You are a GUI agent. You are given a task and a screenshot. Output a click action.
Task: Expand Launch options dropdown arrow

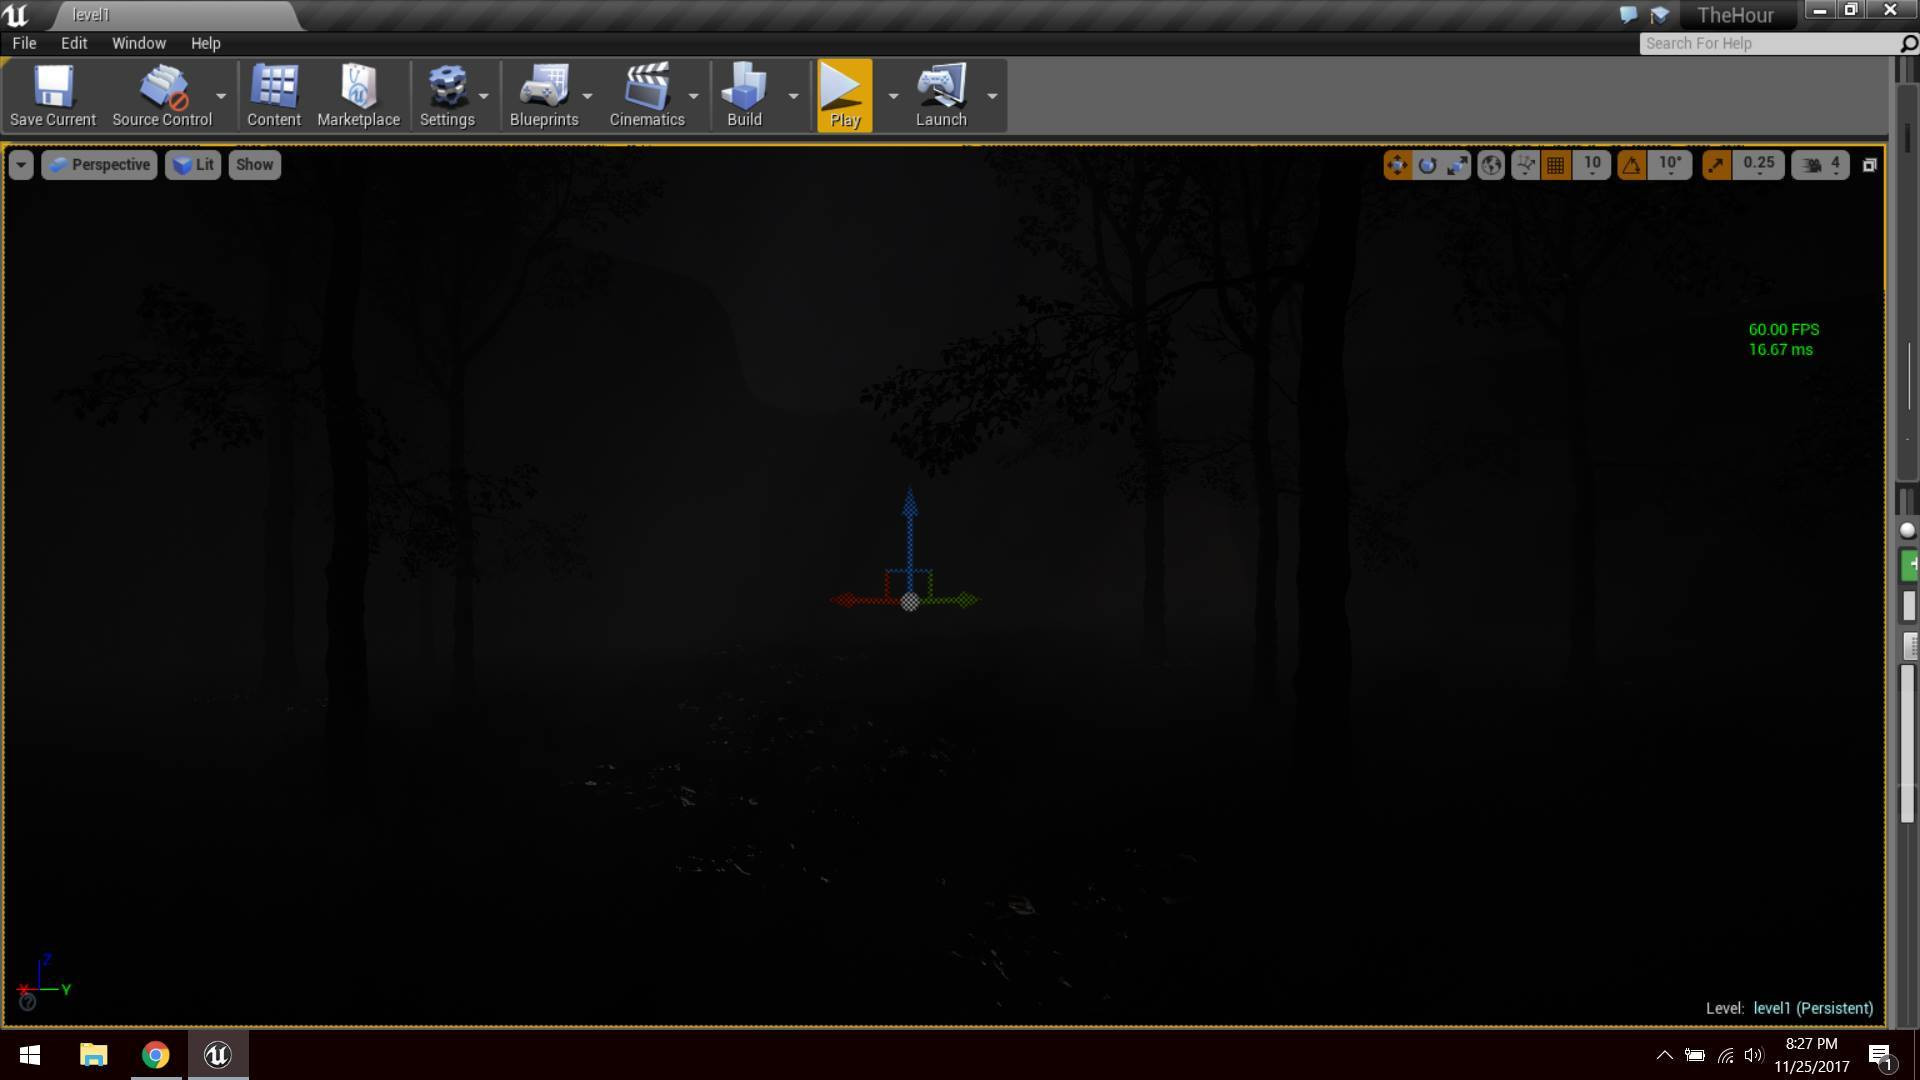992,96
